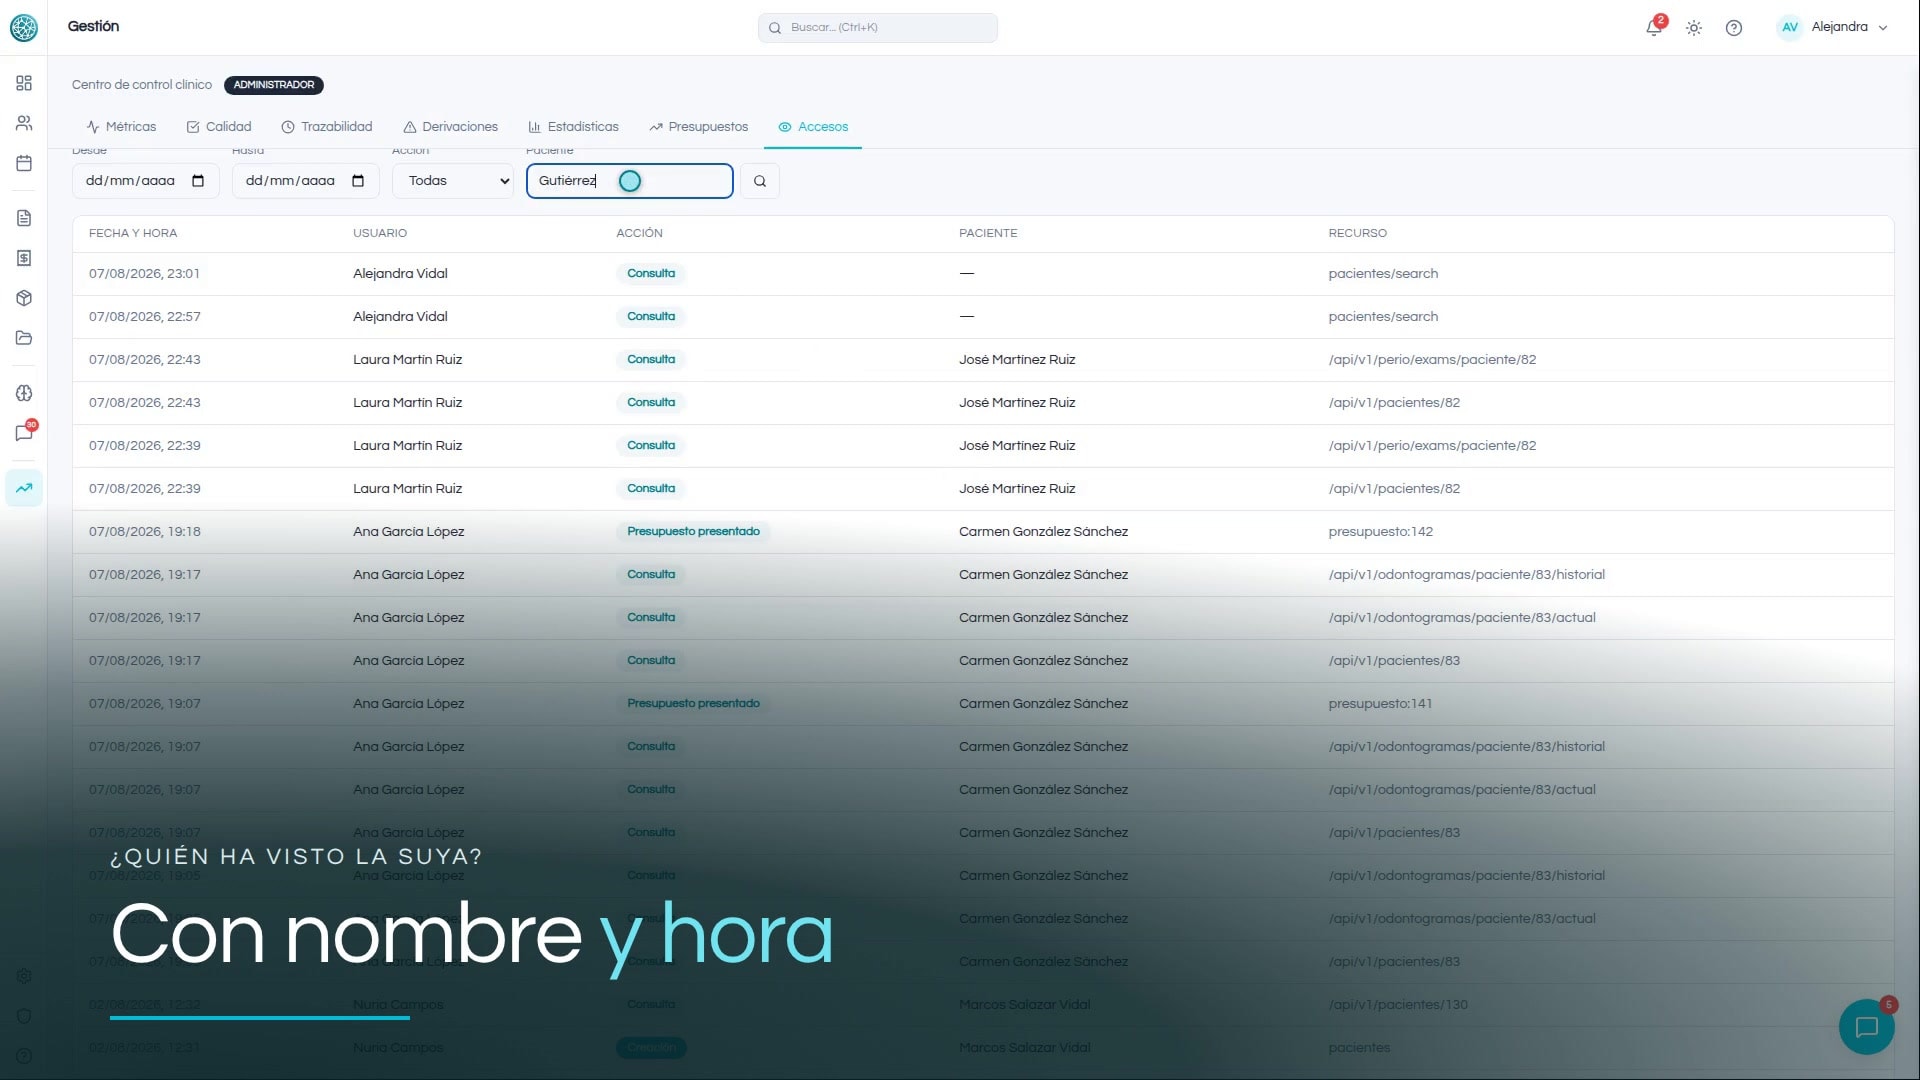Select the trending analytics sidebar icon

pos(24,488)
